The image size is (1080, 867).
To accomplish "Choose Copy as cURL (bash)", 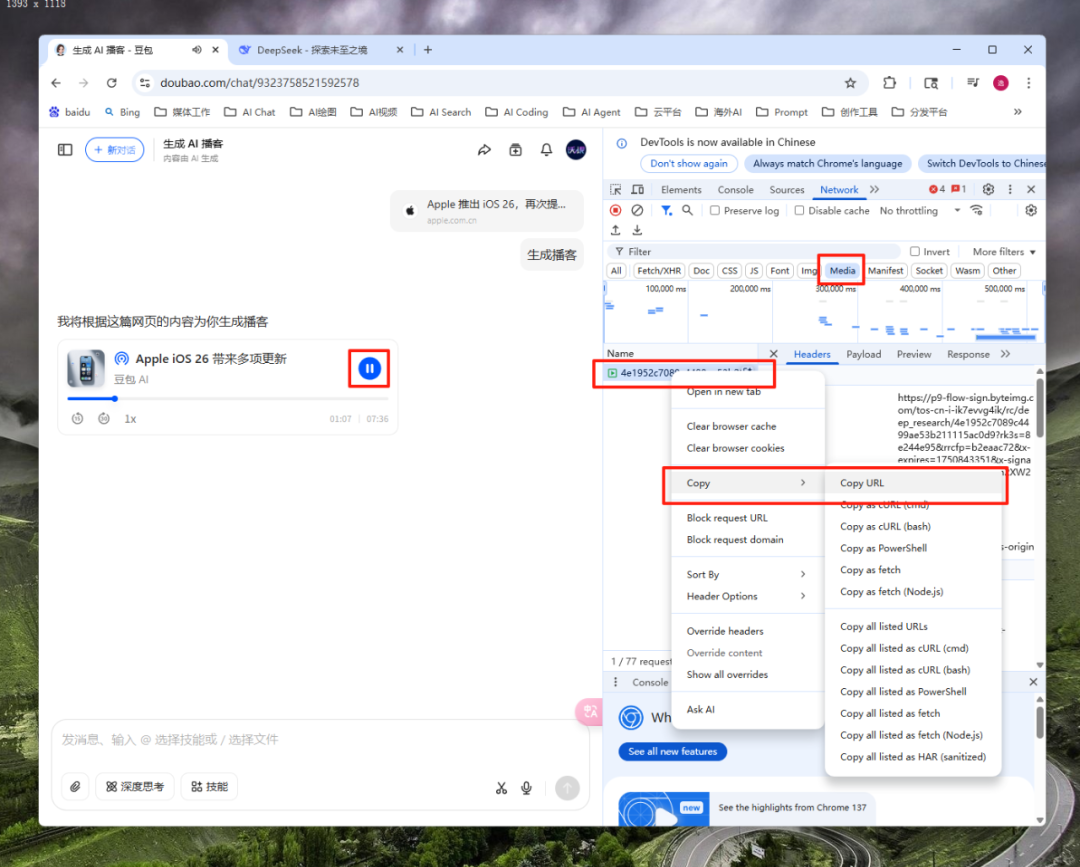I will tap(913, 527).
